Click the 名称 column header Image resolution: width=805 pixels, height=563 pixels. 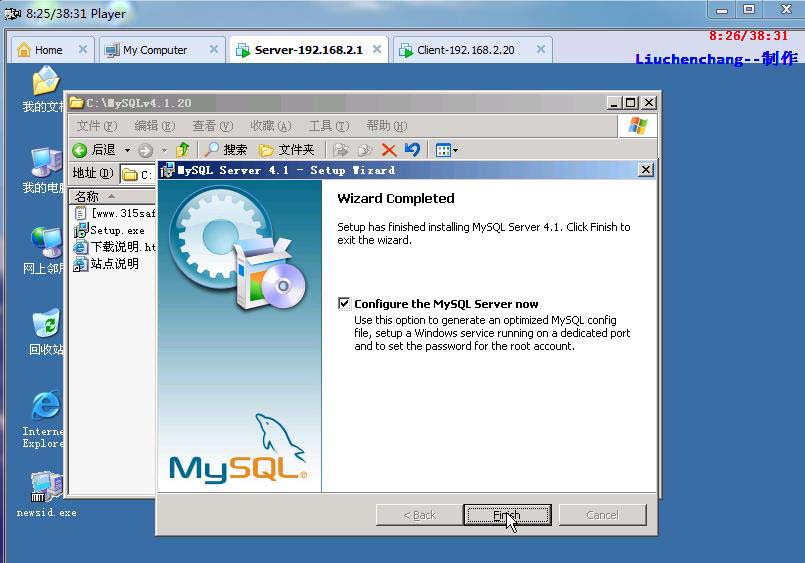[112, 196]
